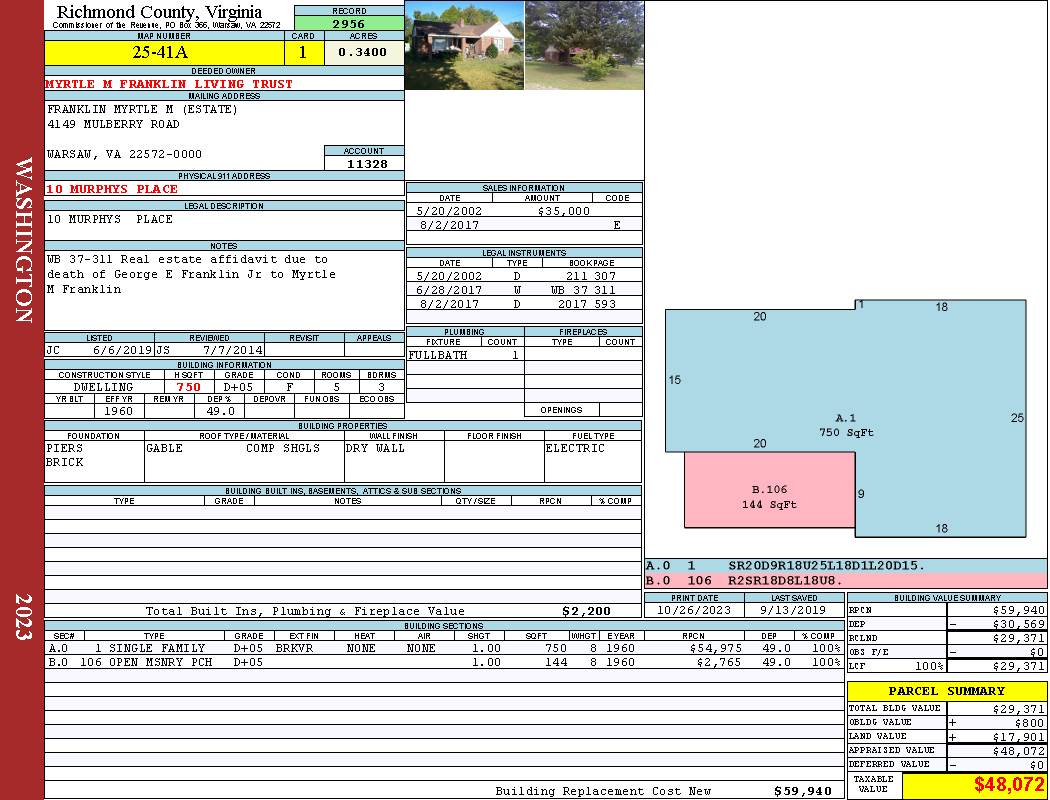The height and width of the screenshot is (800, 1050).
Task: Click the PARCEL SUMMARY yellow header
Action: 947,691
